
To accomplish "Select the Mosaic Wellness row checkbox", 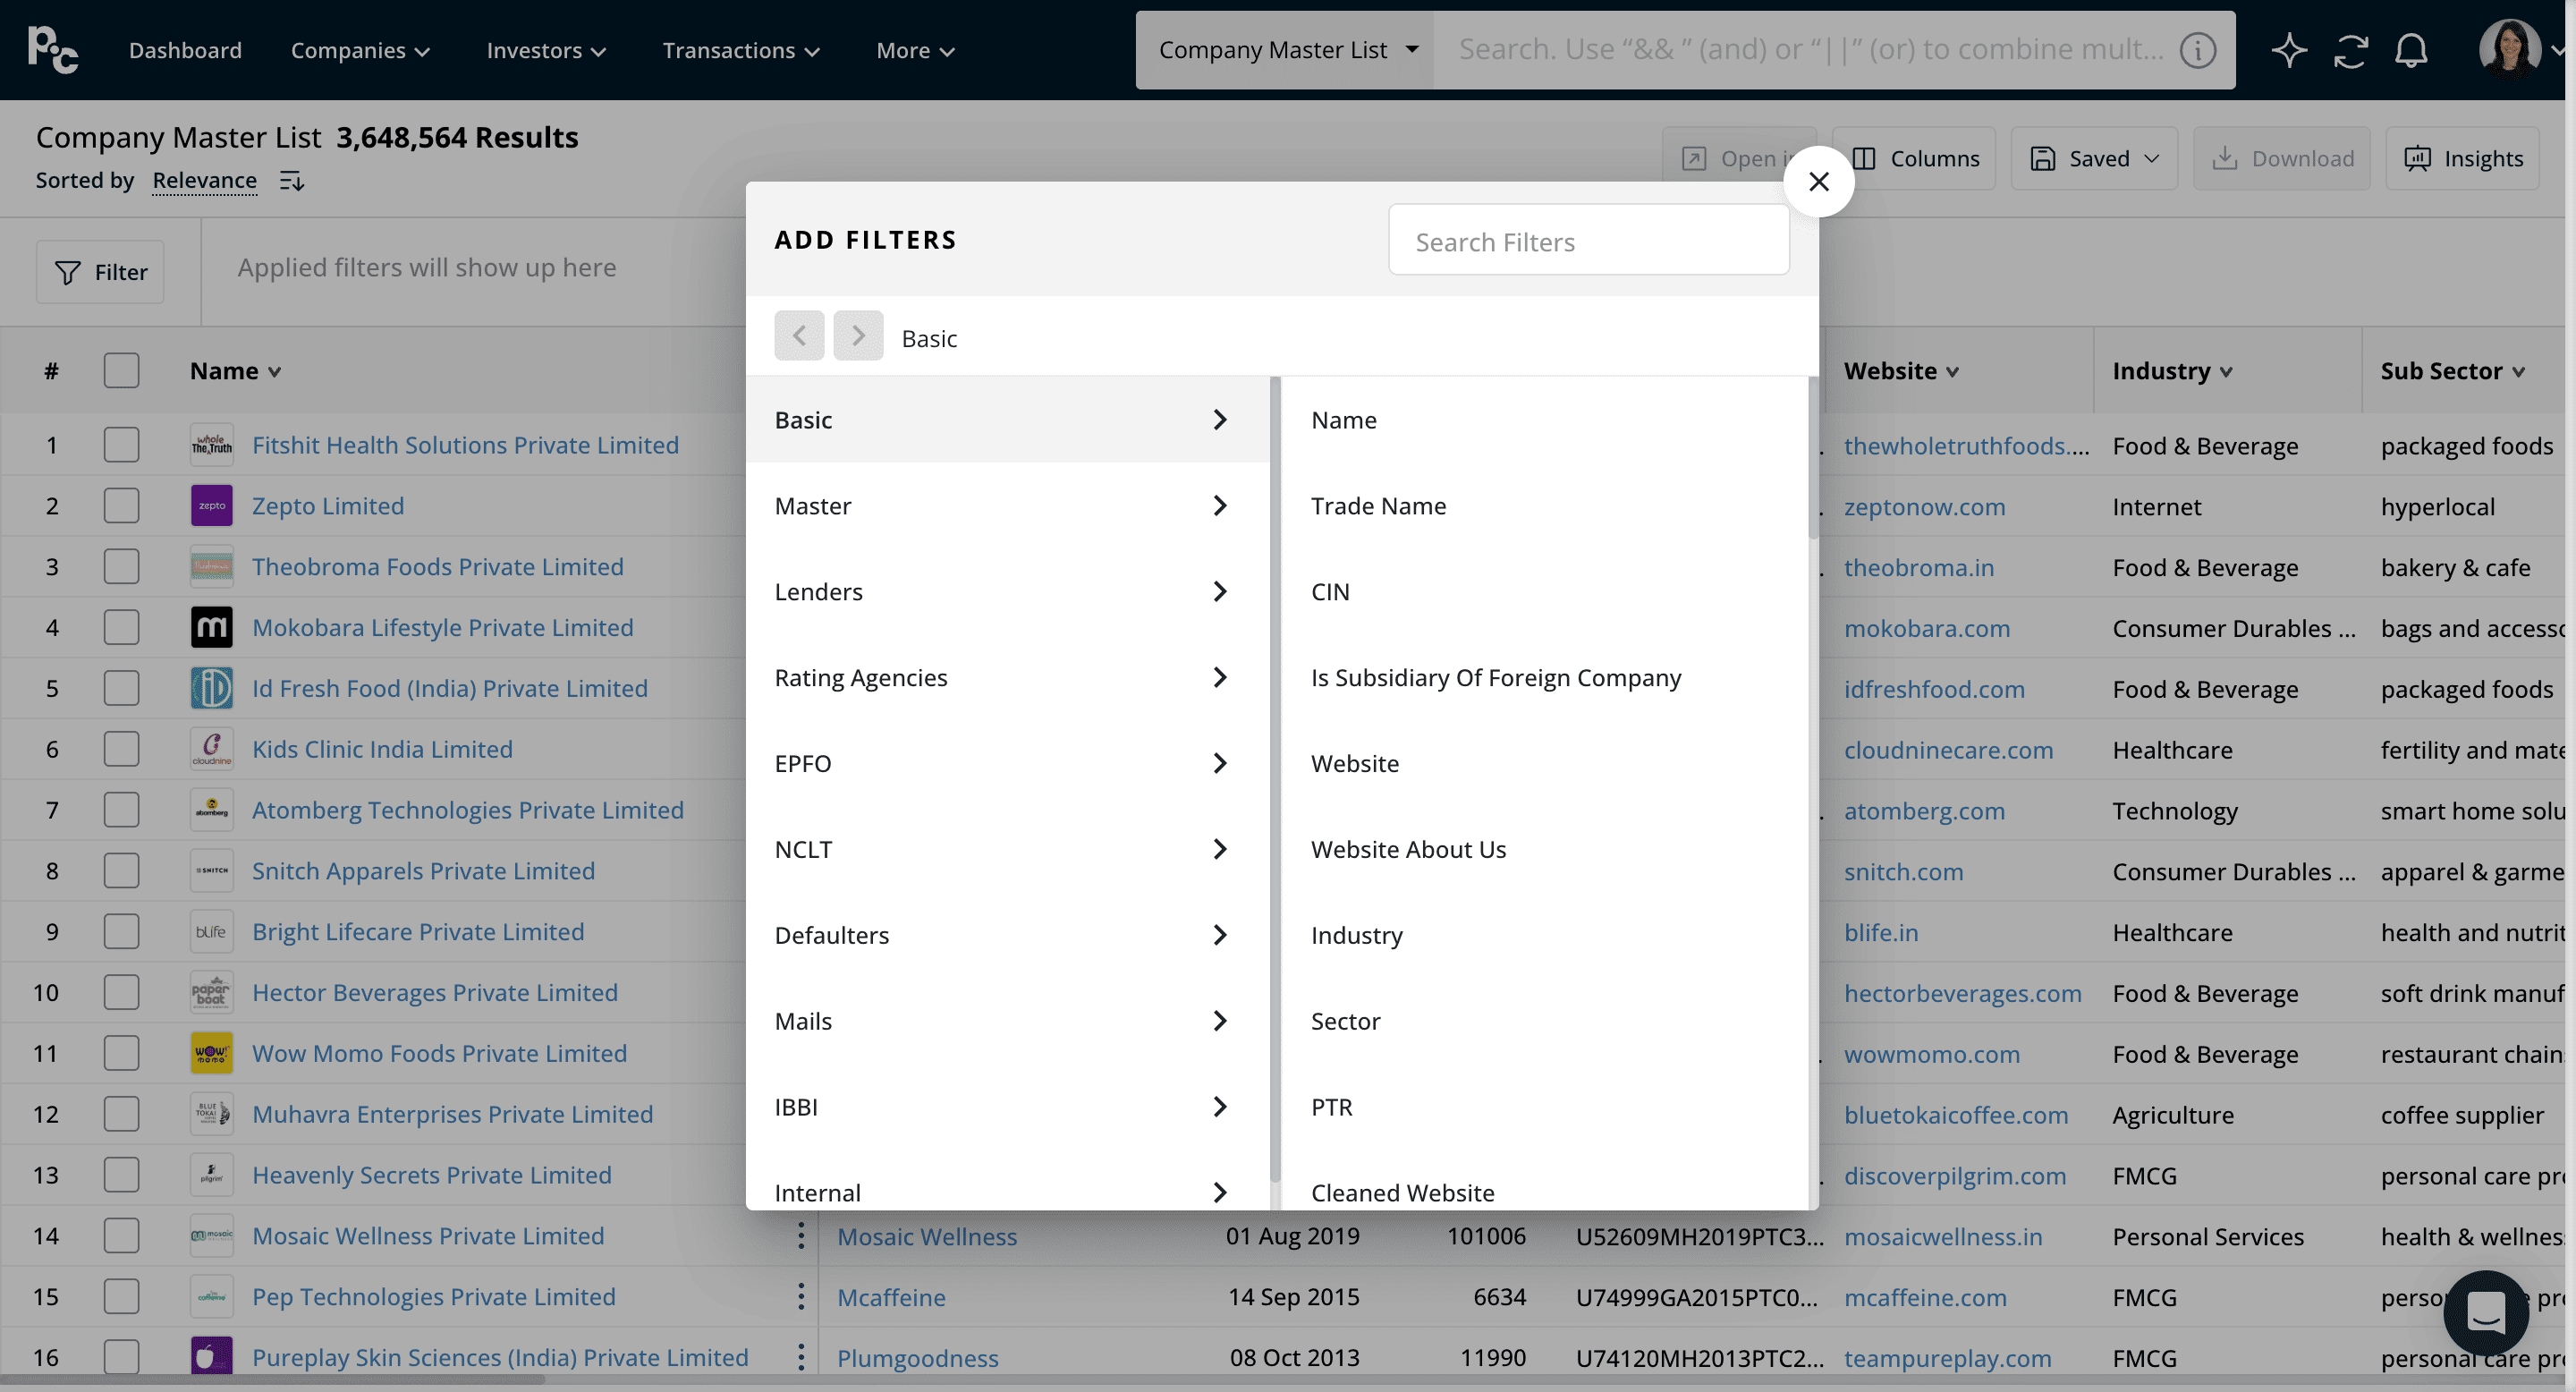I will 121,1236.
